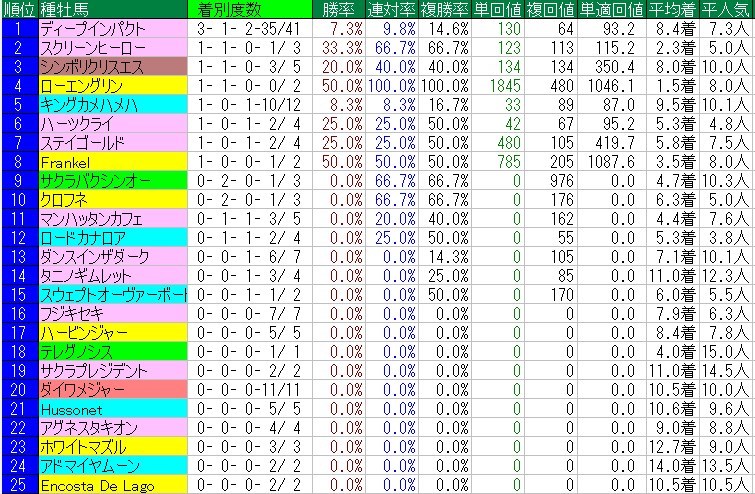Sort by the 種牡馬 column header
Screen dimensions: 755x494
point(113,9)
